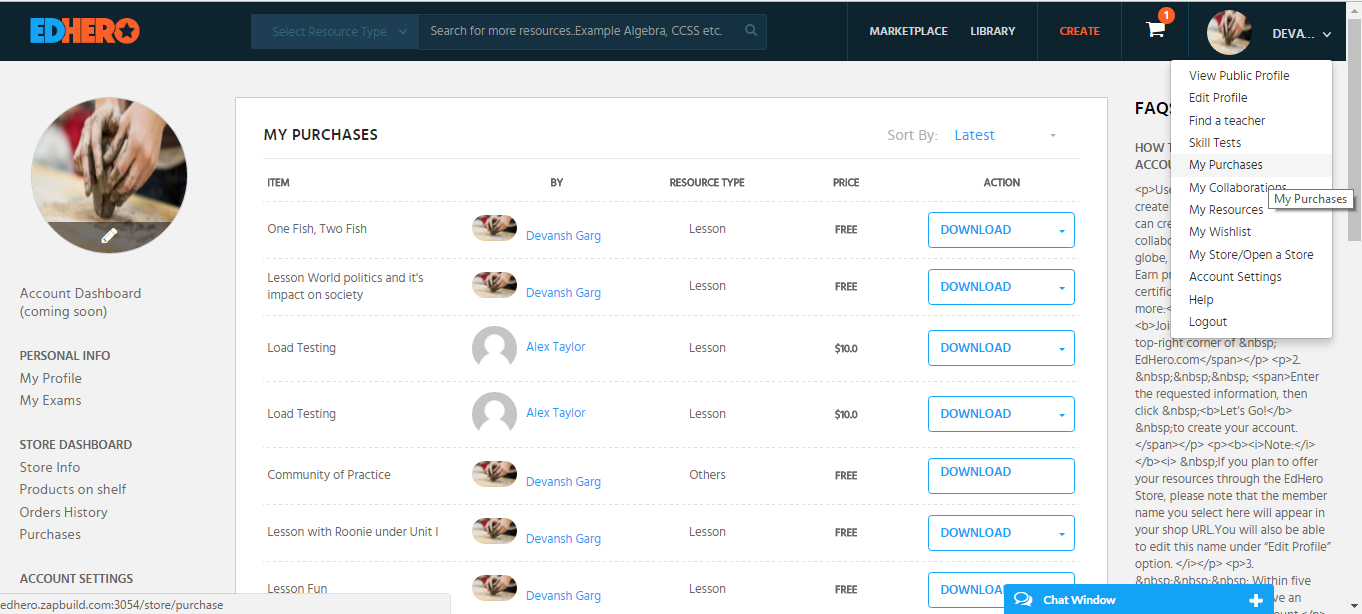The image size is (1362, 614).
Task: Open Store Info in the sidebar
Action: [x=50, y=467]
